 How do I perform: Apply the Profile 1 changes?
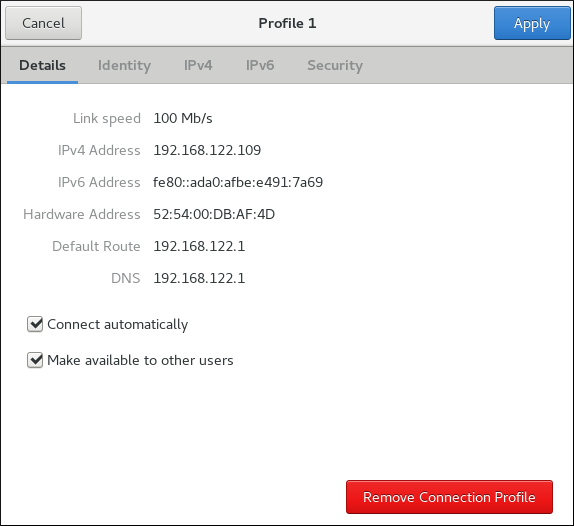[x=532, y=23]
